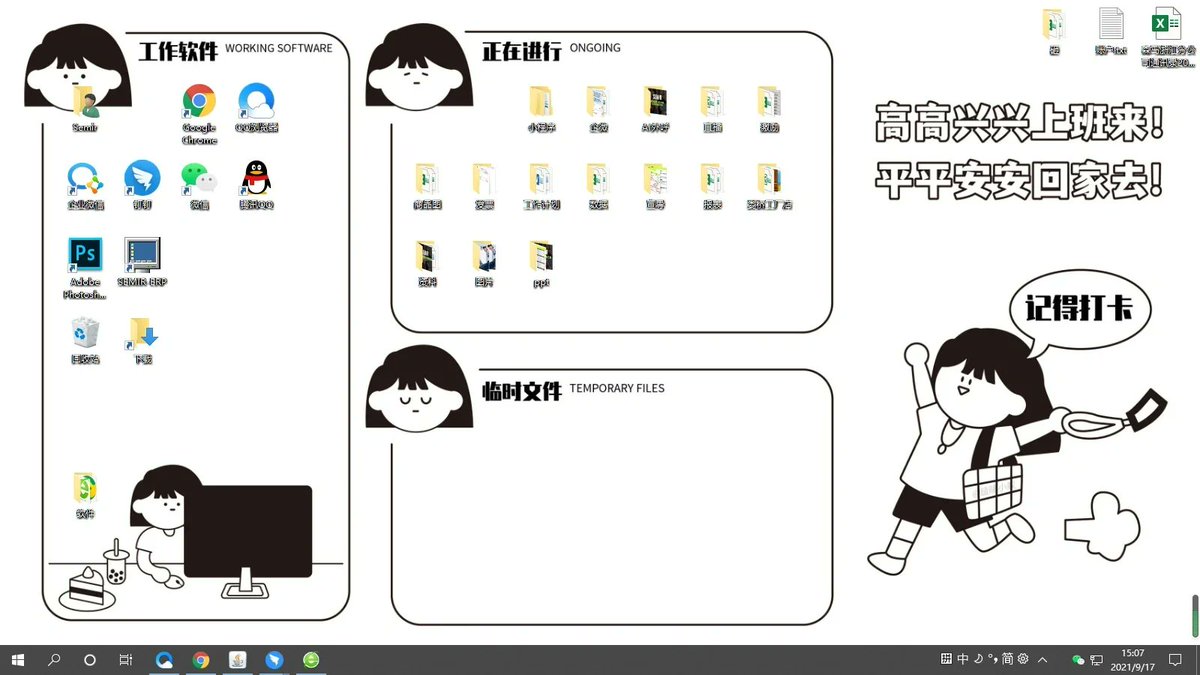Click the WeChat tray icon
Viewport: 1200px width, 675px height.
1078,660
